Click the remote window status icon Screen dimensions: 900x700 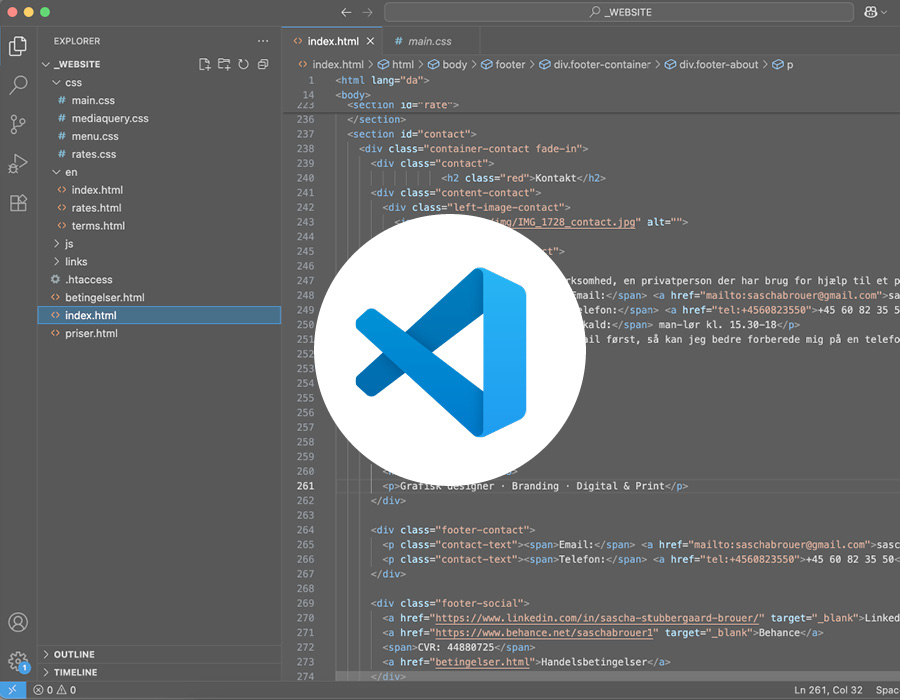coord(13,690)
